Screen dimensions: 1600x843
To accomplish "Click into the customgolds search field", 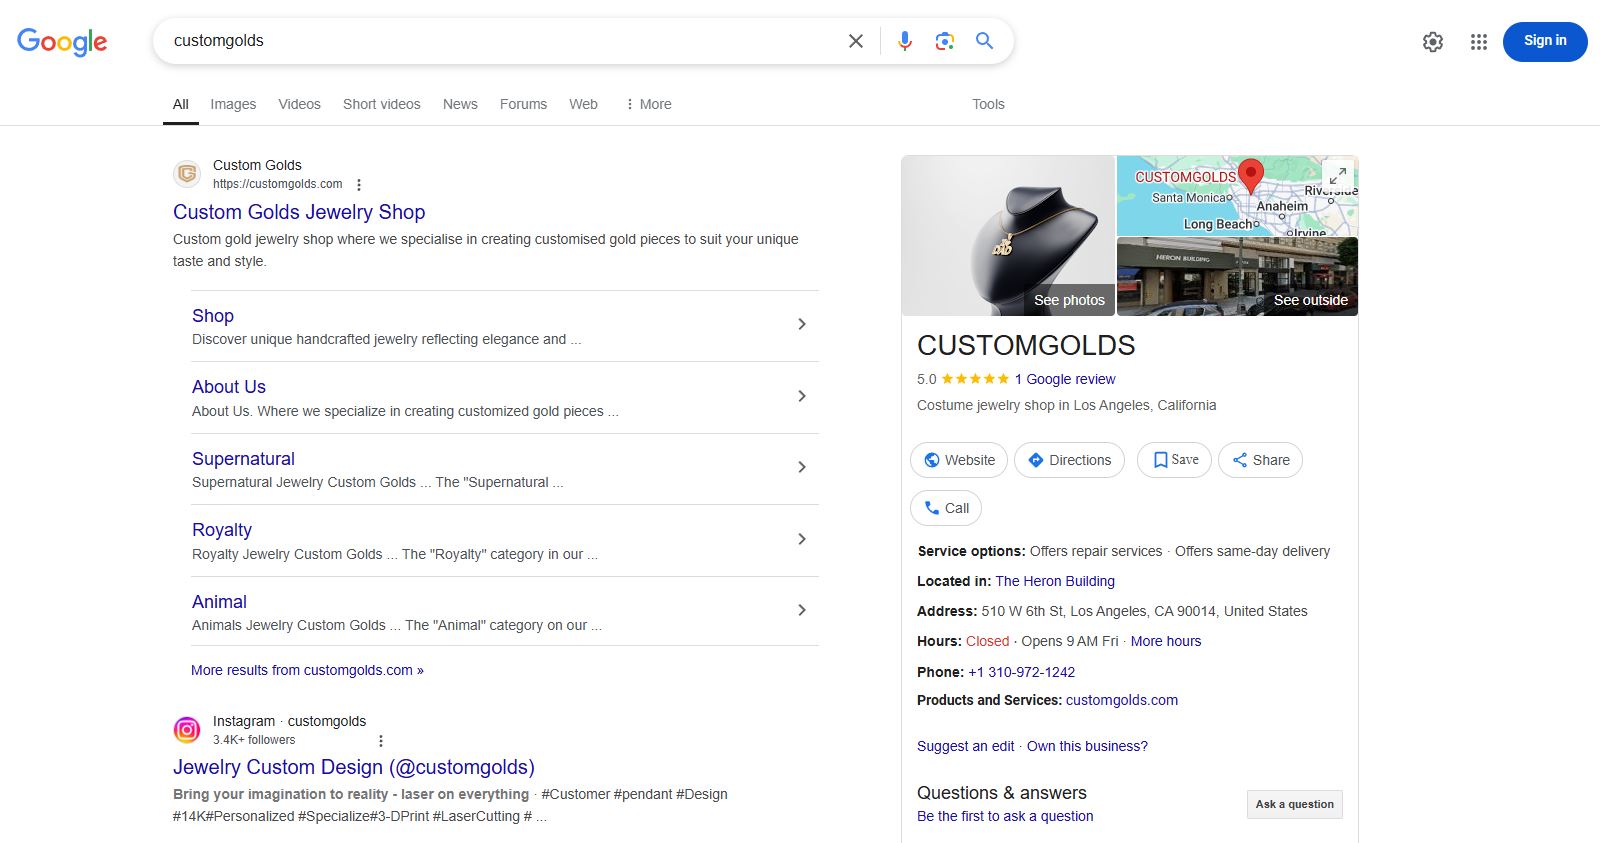I will click(500, 41).
